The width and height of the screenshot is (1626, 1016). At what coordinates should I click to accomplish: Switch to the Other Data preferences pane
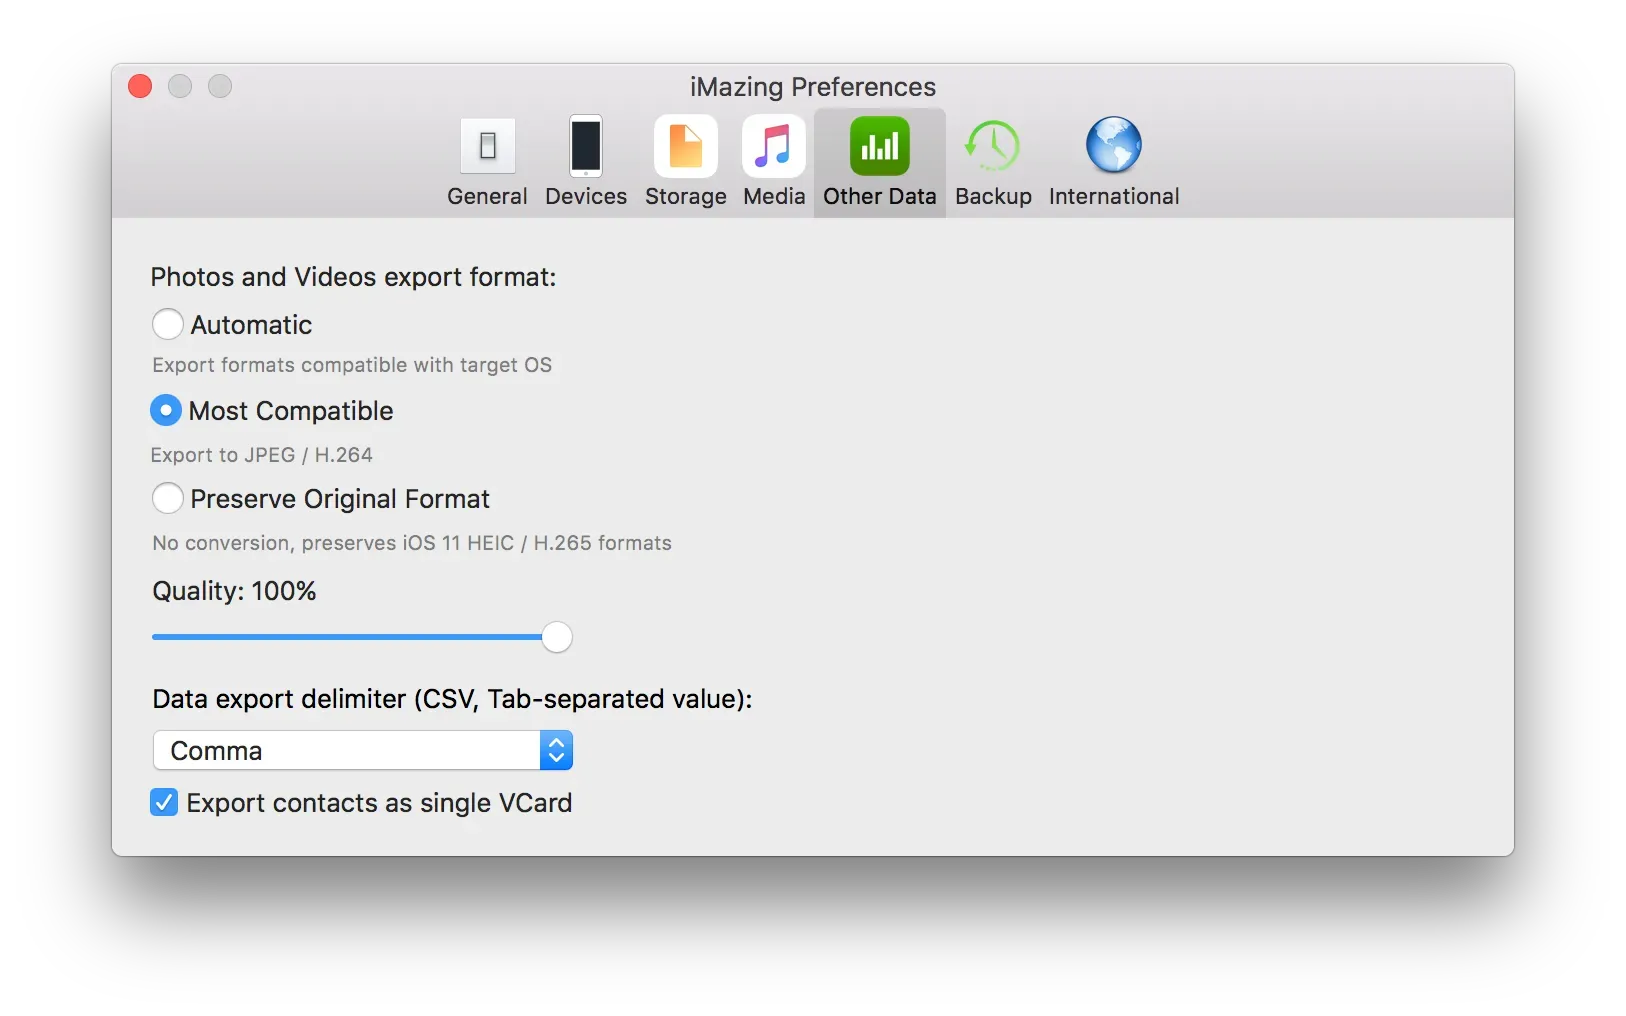(x=879, y=160)
